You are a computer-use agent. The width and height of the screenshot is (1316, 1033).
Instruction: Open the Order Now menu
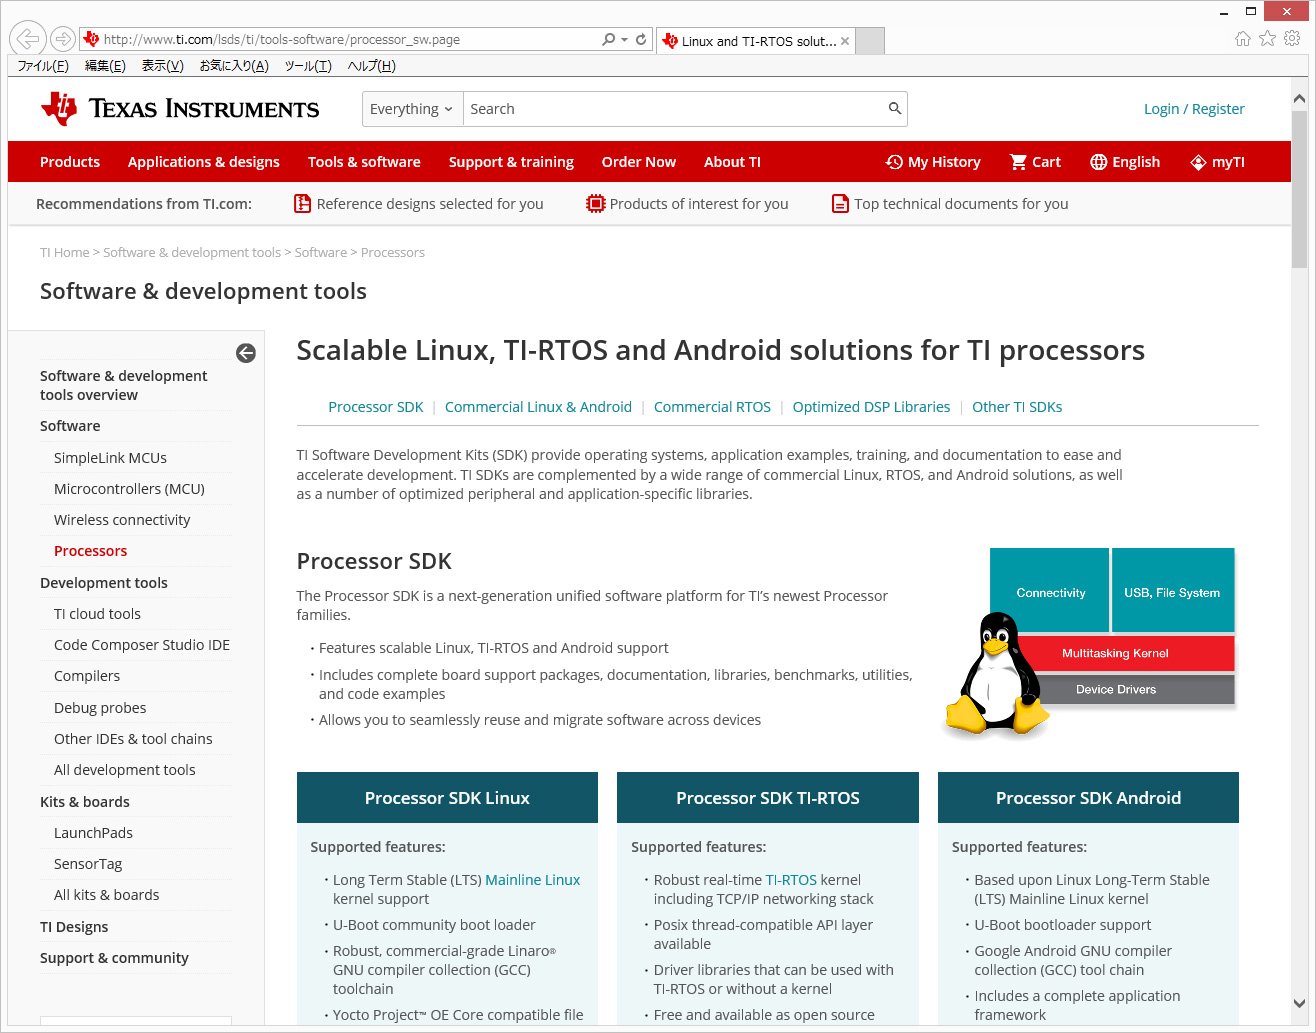(639, 162)
